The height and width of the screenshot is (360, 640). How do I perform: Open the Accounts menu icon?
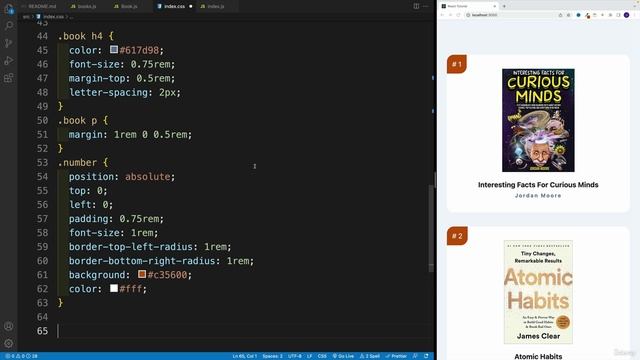tap(9, 326)
